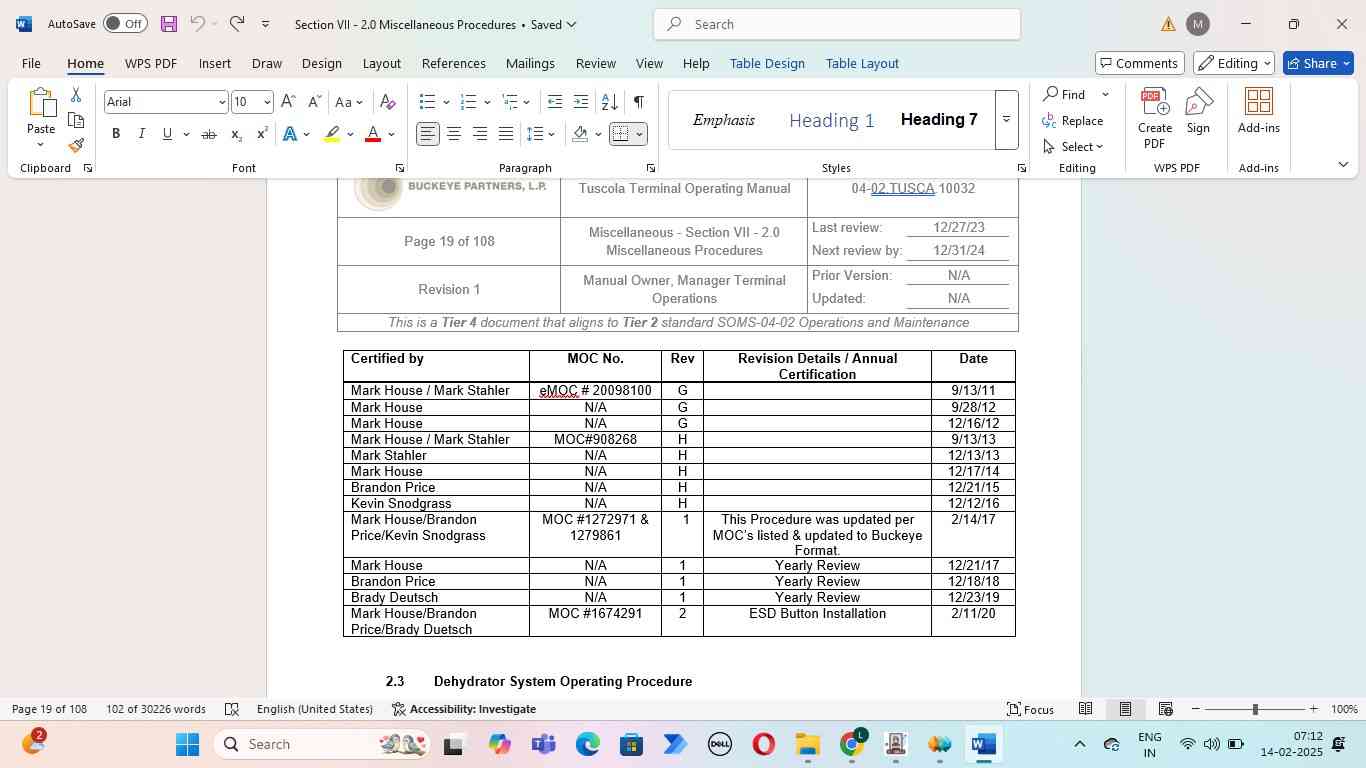This screenshot has width=1366, height=768.
Task: Click Replace in Editing group
Action: (1074, 121)
